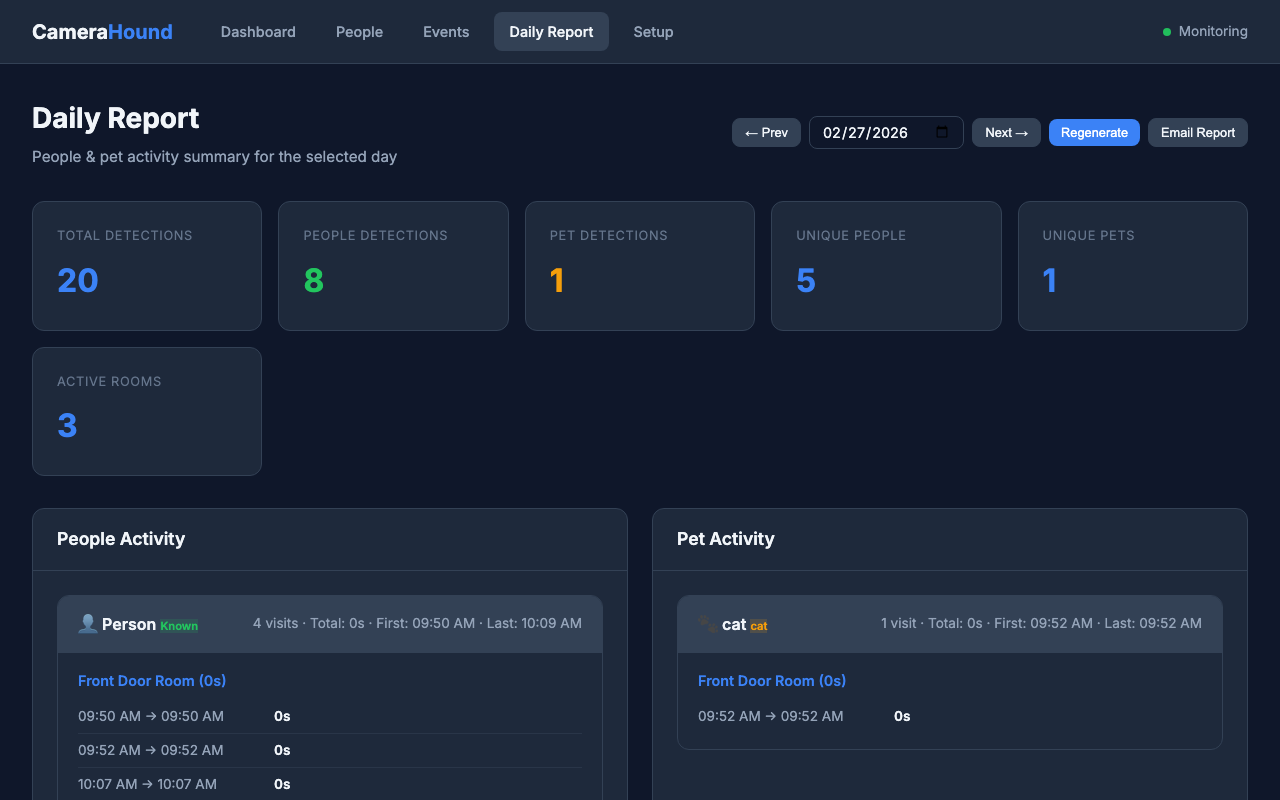This screenshot has width=1280, height=800.
Task: Open the People tab
Action: (359, 31)
